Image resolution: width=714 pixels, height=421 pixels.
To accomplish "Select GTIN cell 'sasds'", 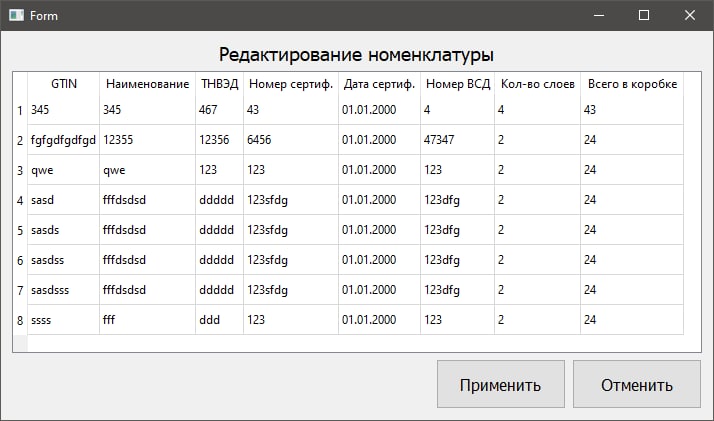I will pos(64,230).
